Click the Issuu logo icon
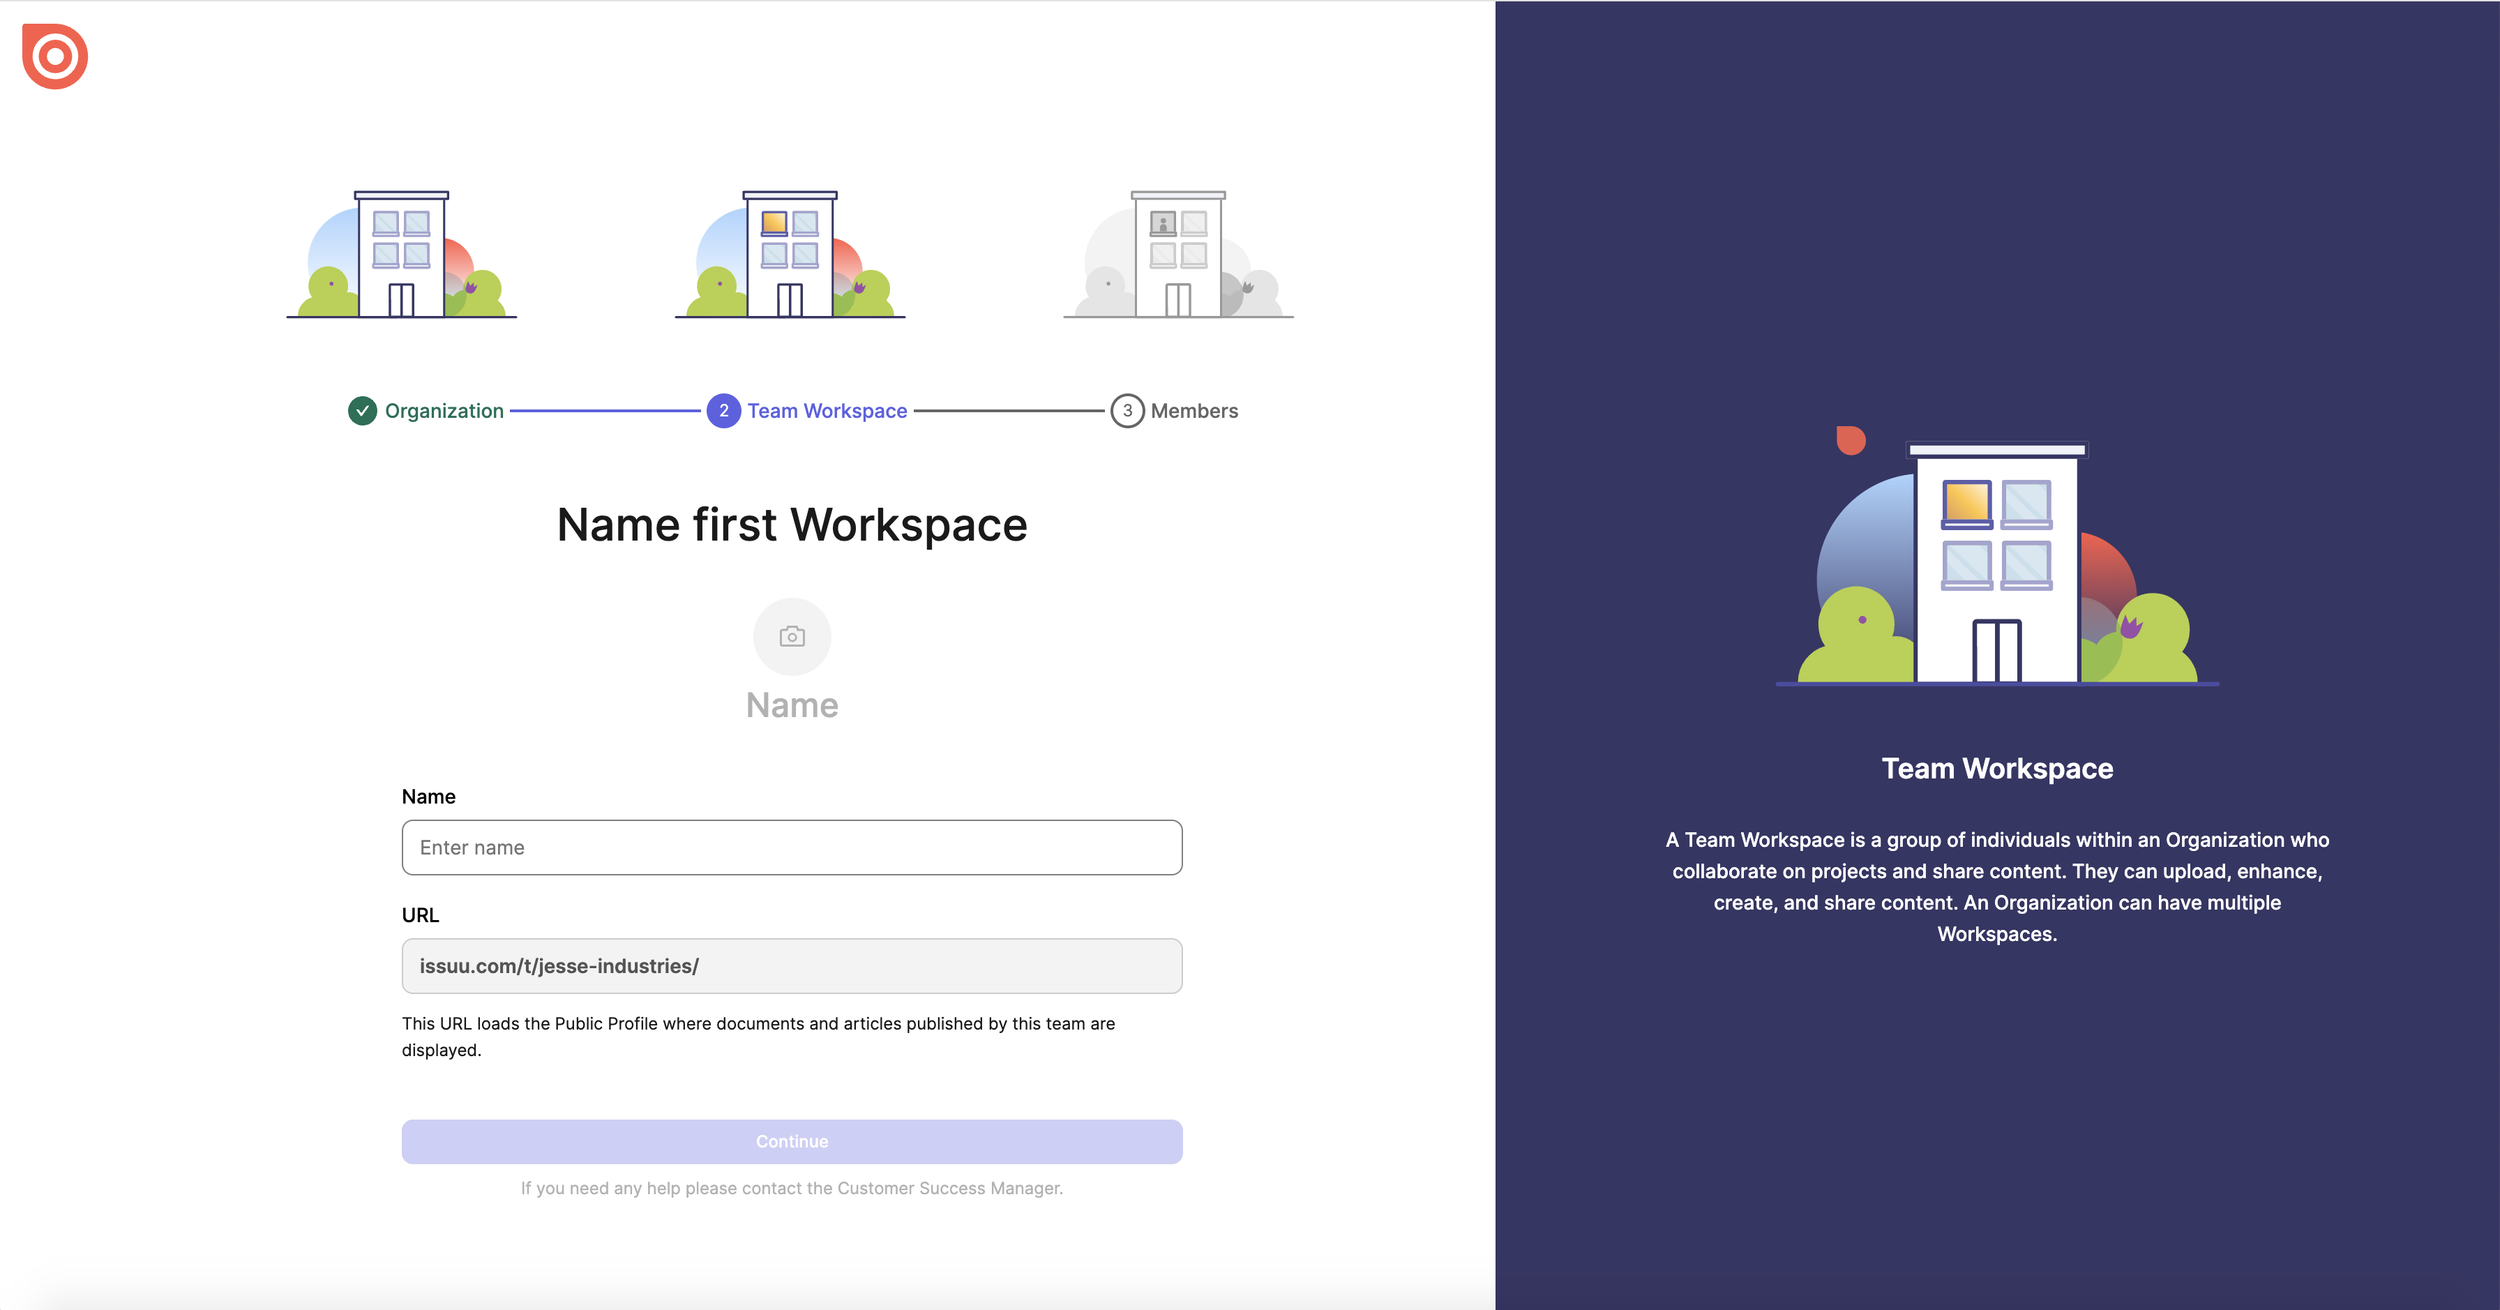 coord(55,56)
